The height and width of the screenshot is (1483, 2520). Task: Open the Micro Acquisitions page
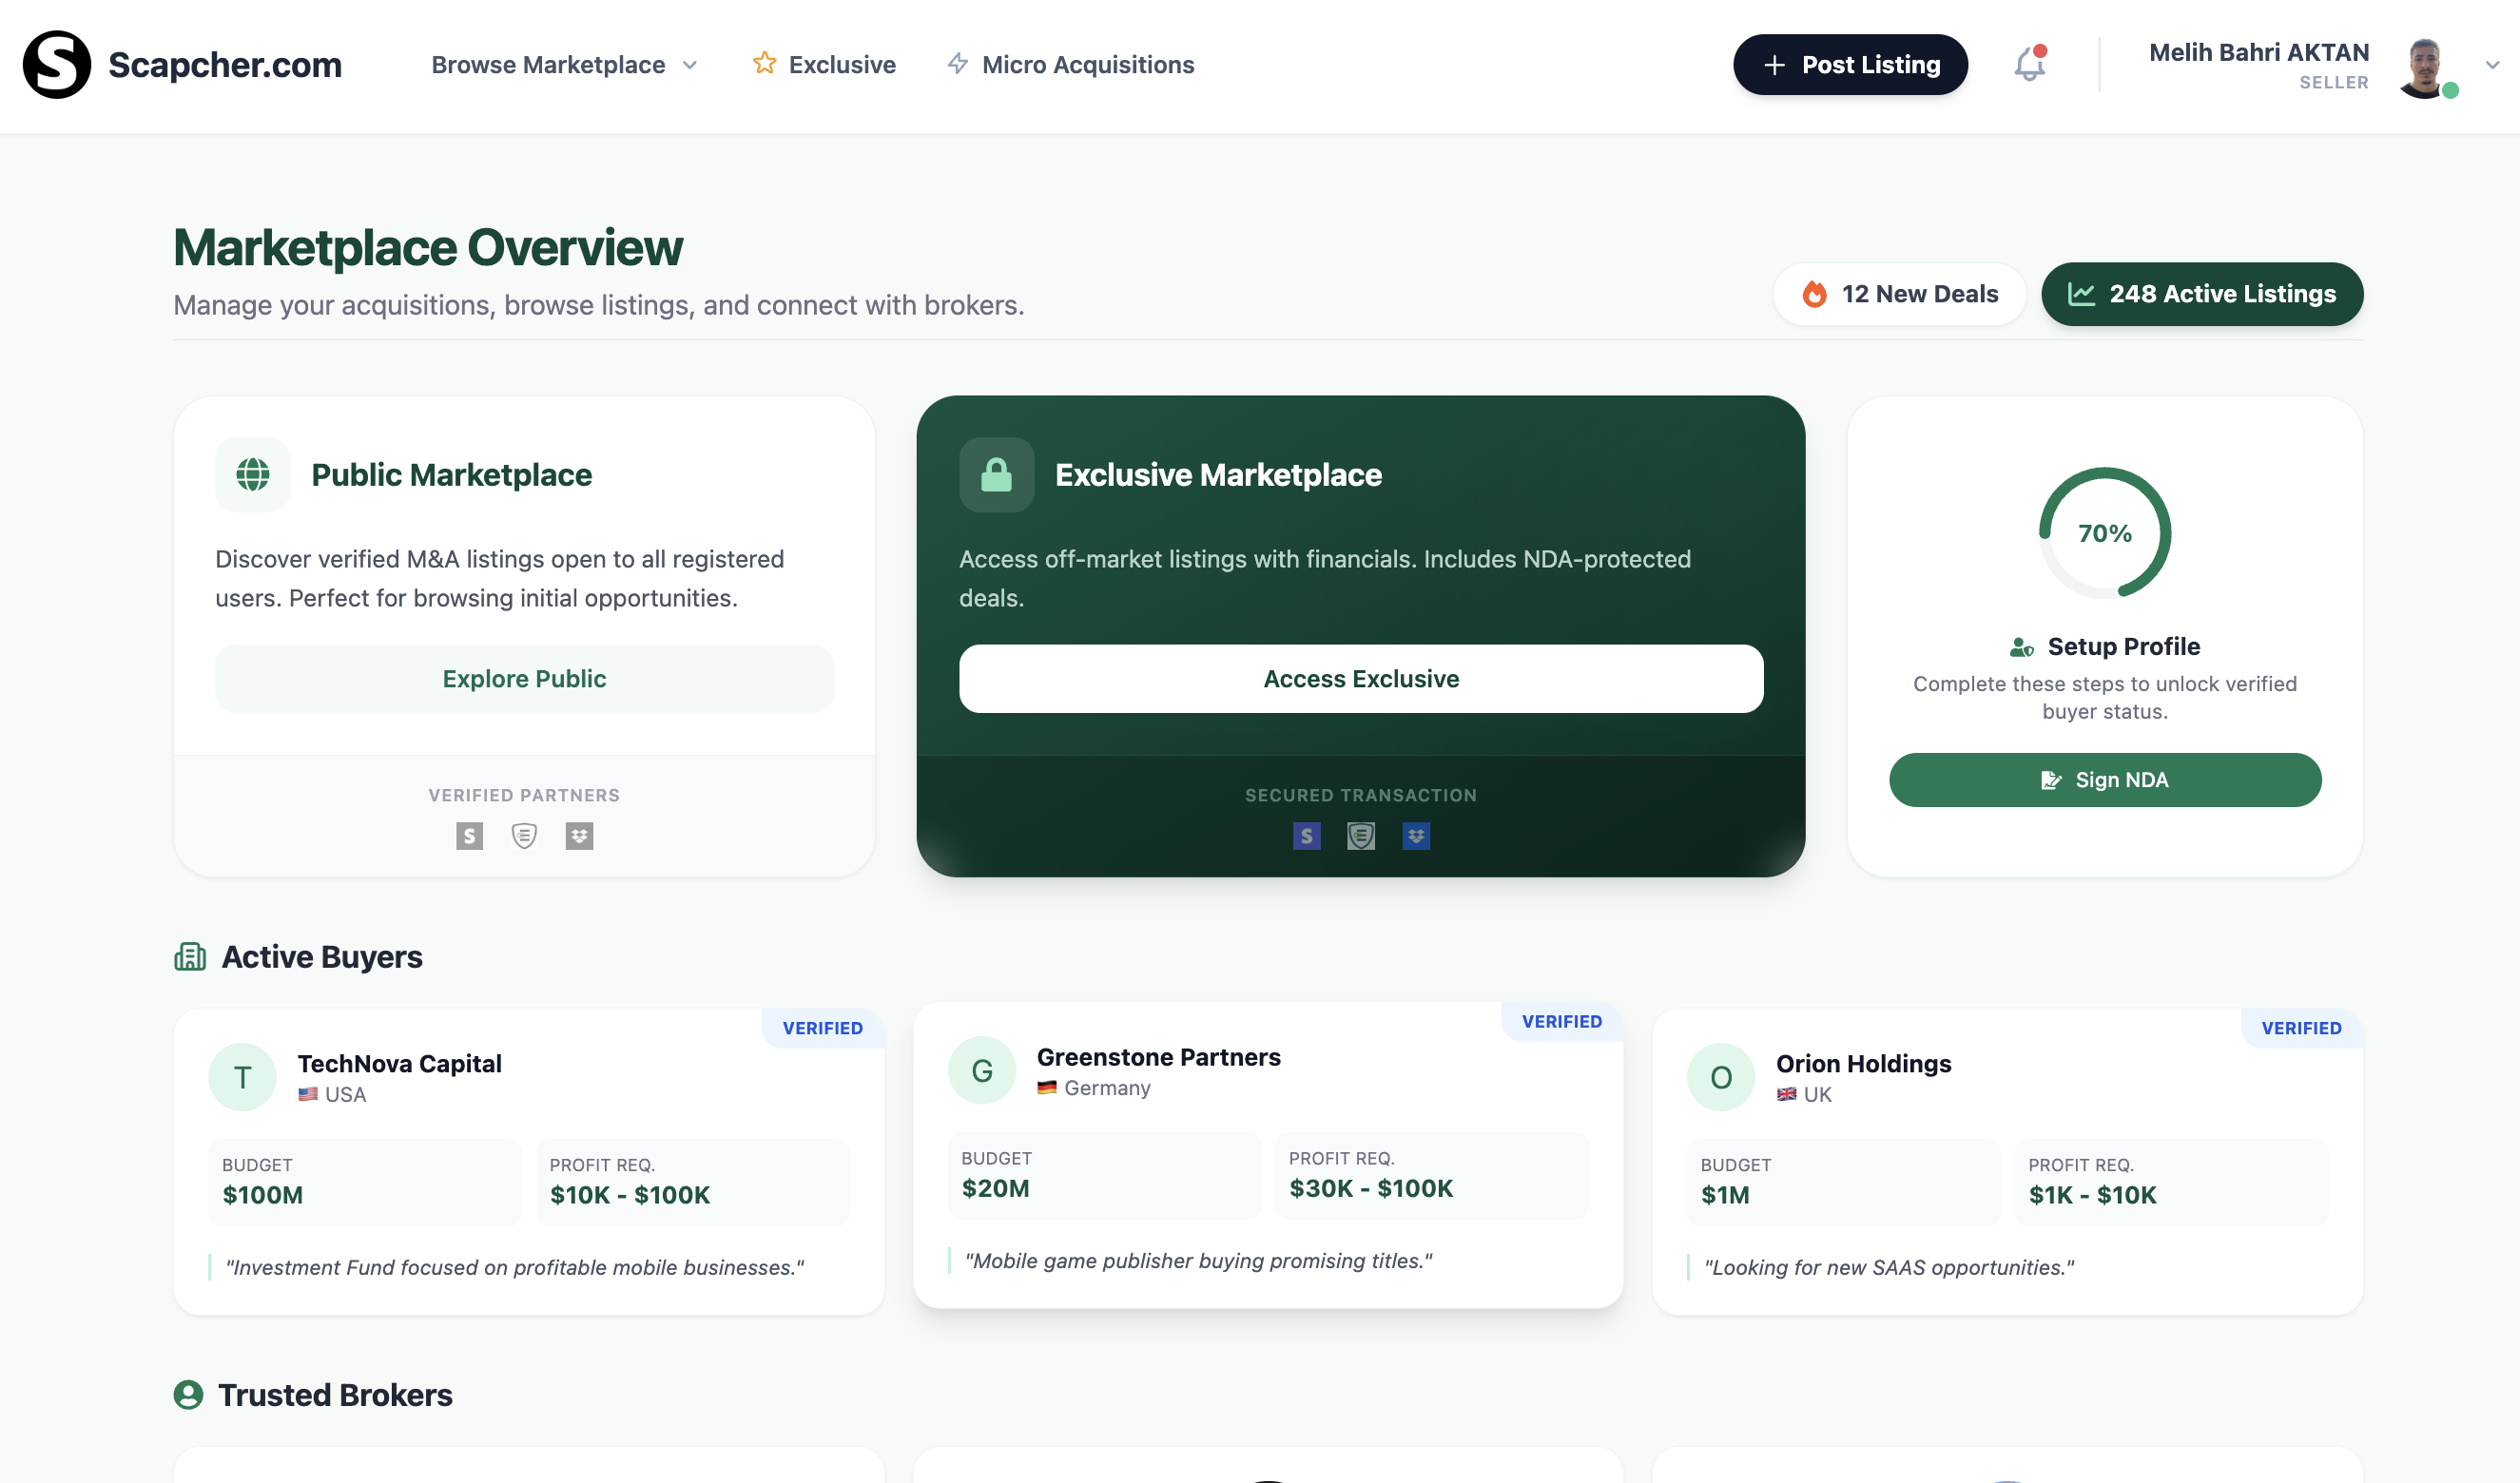tap(1070, 64)
